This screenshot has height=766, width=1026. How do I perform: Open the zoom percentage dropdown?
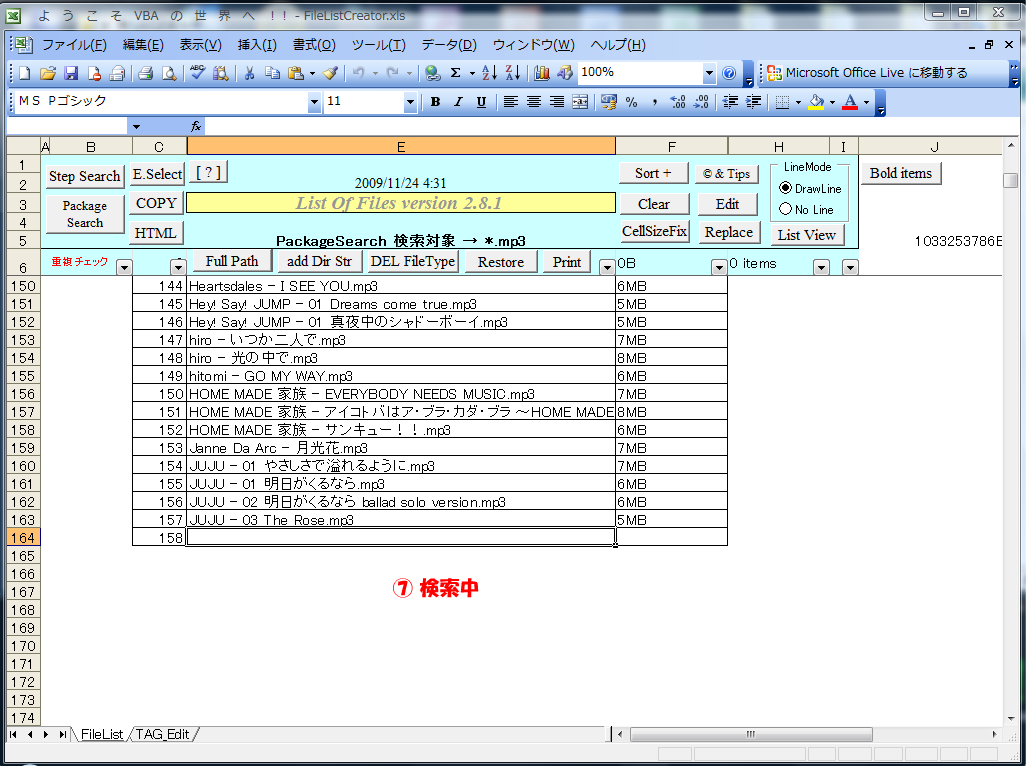click(x=709, y=73)
